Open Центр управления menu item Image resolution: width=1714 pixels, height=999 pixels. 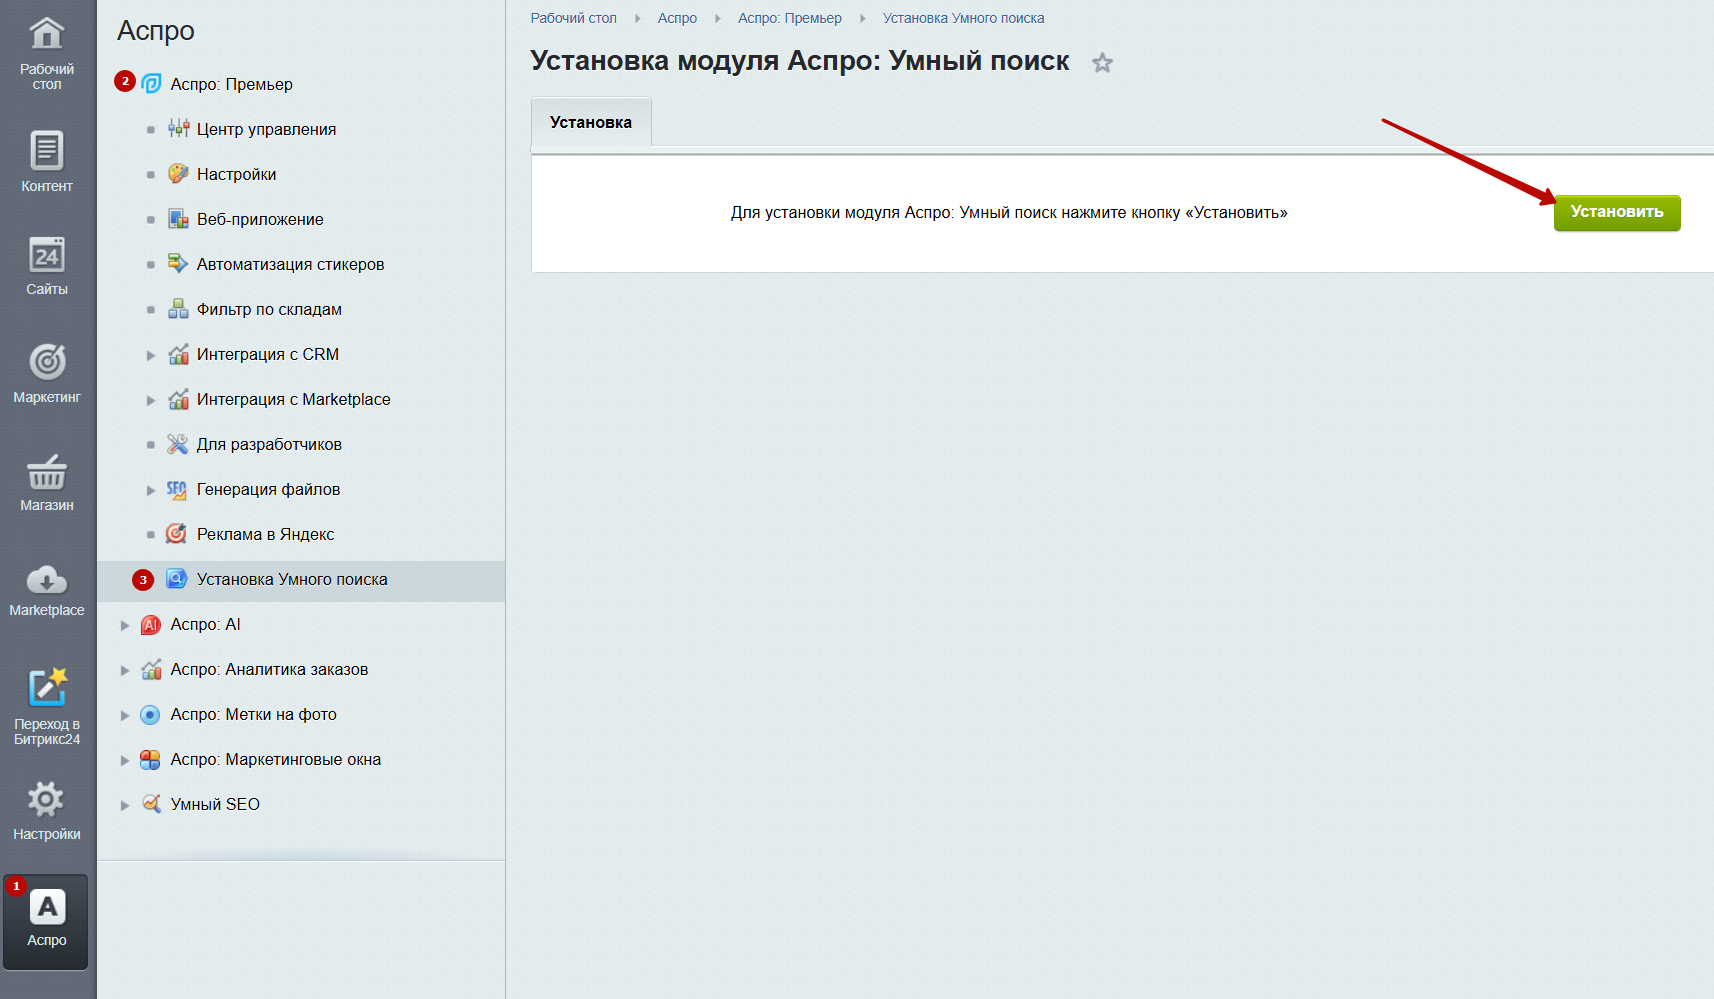click(266, 129)
